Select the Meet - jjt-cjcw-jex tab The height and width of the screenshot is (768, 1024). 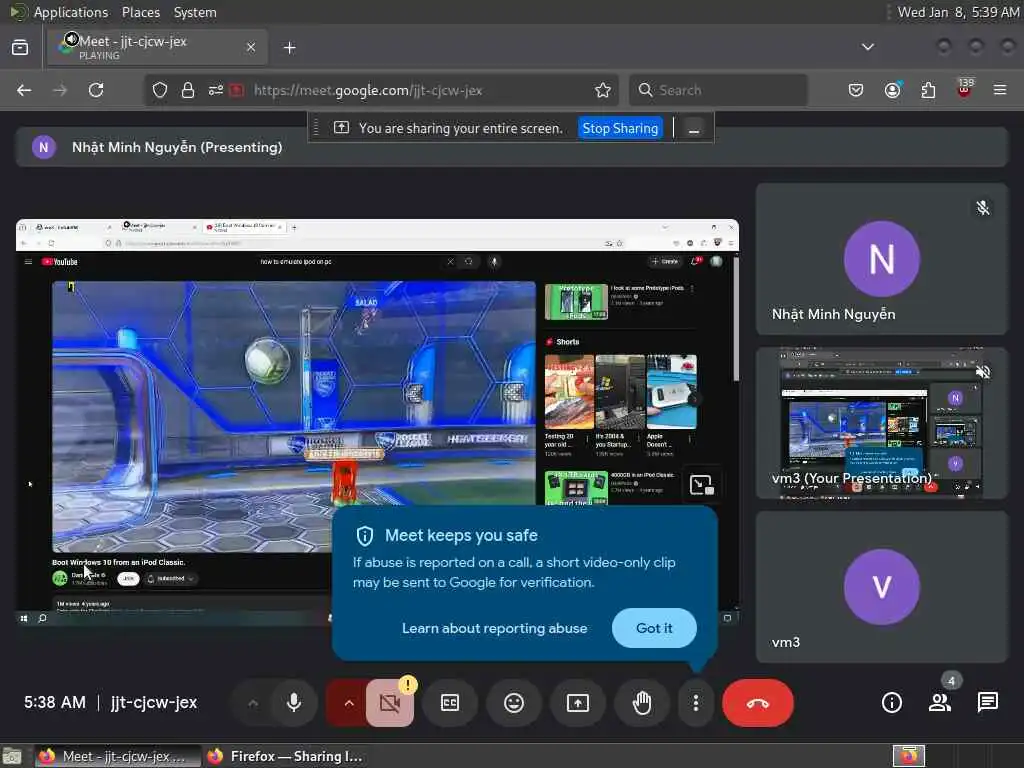[x=157, y=47]
